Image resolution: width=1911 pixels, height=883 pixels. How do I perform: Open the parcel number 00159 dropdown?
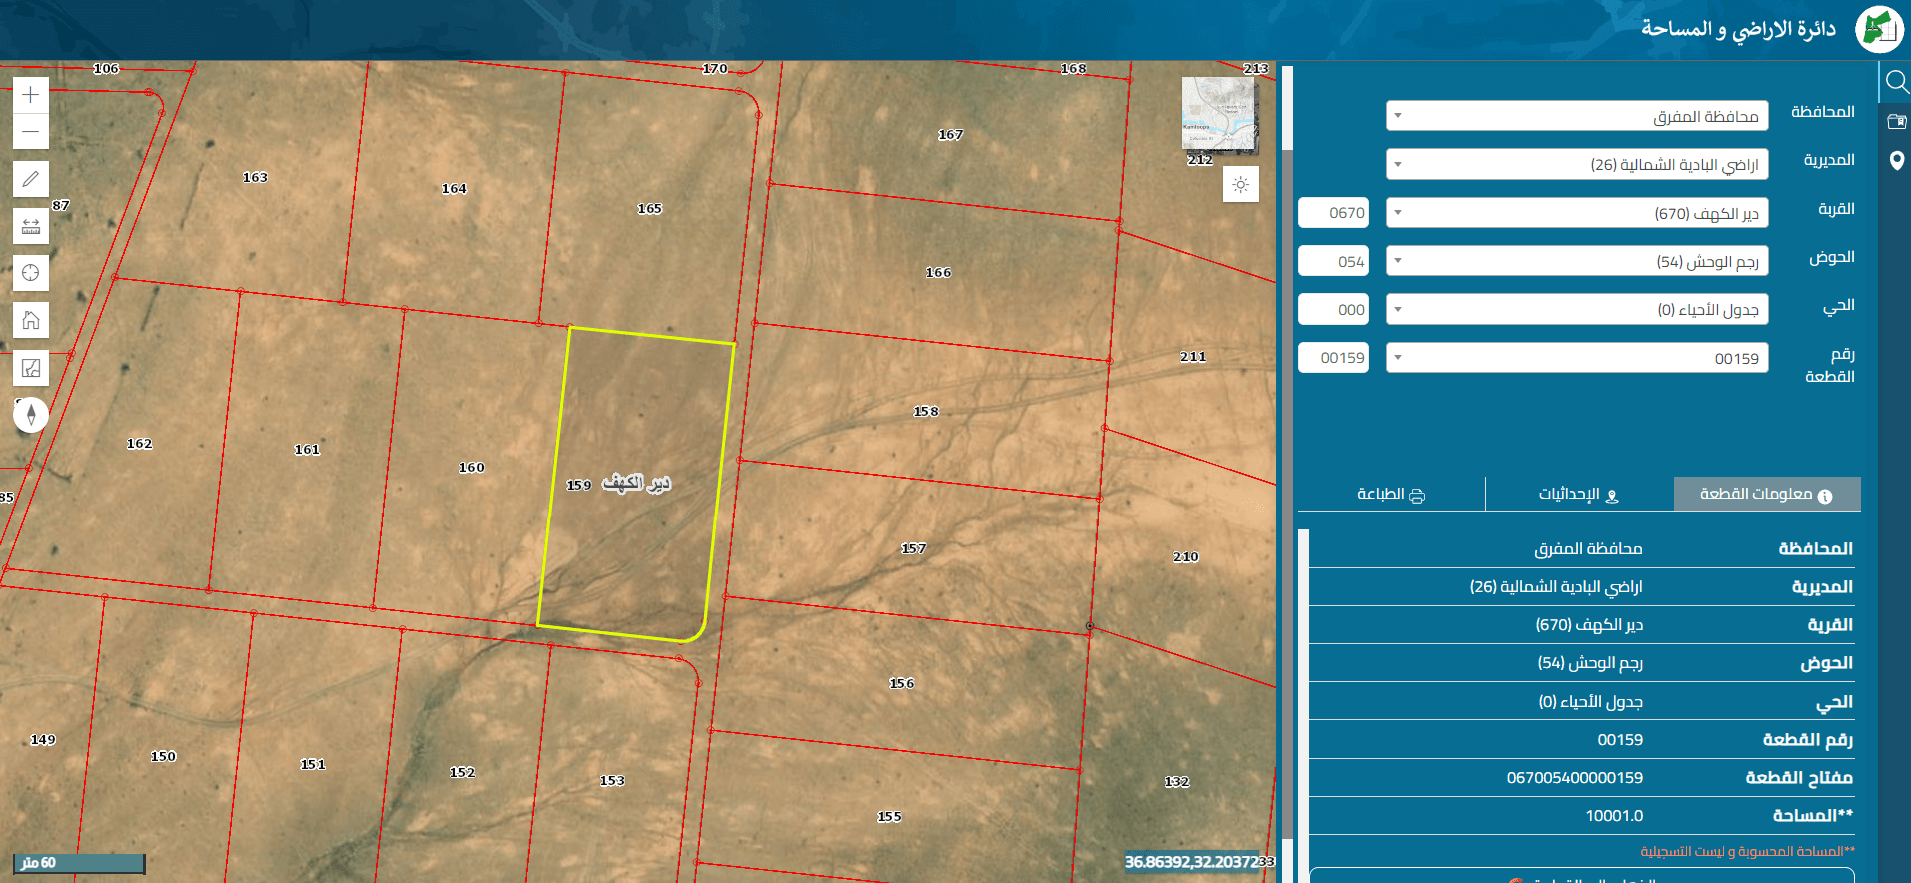1577,358
